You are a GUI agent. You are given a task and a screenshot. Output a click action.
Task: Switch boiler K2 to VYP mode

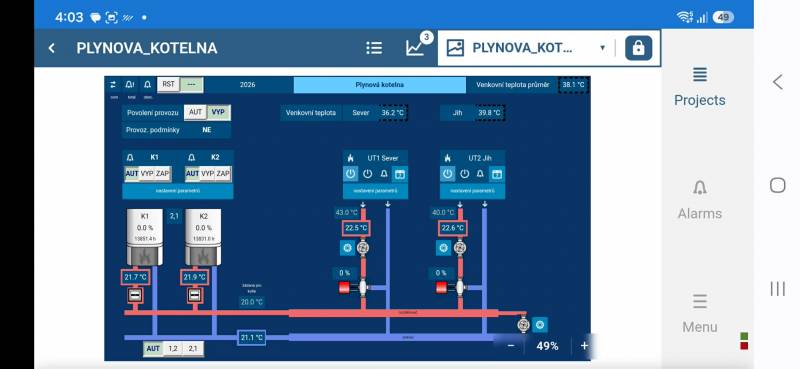(x=207, y=174)
